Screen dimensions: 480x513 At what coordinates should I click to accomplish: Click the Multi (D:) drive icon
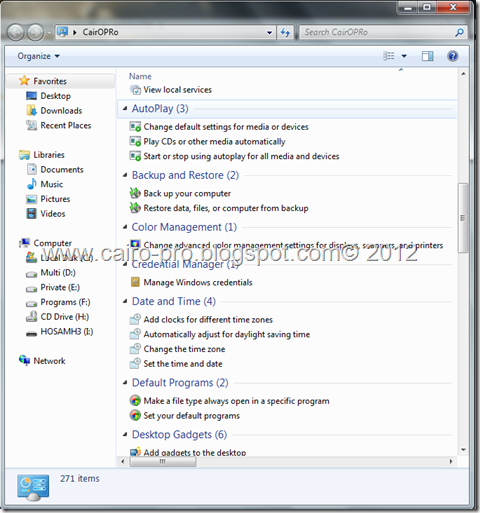click(x=31, y=274)
